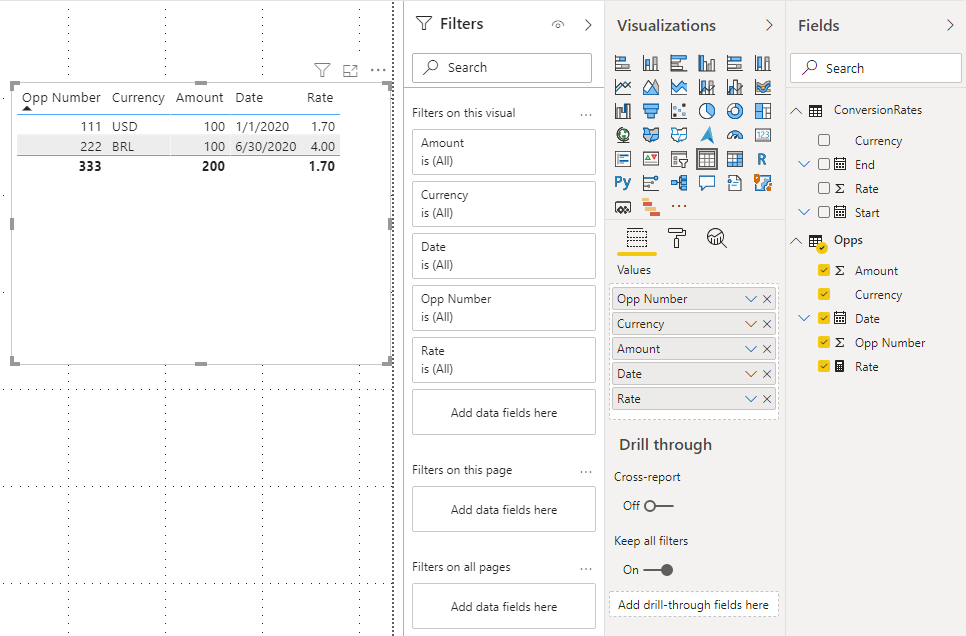966x636 pixels.
Task: Select the Line chart visual
Action: (x=623, y=87)
